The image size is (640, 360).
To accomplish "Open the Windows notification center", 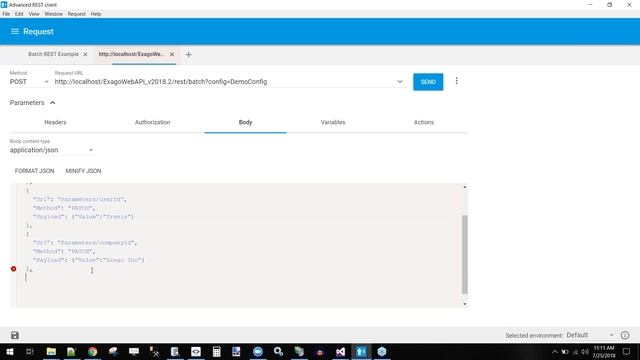I will [626, 351].
